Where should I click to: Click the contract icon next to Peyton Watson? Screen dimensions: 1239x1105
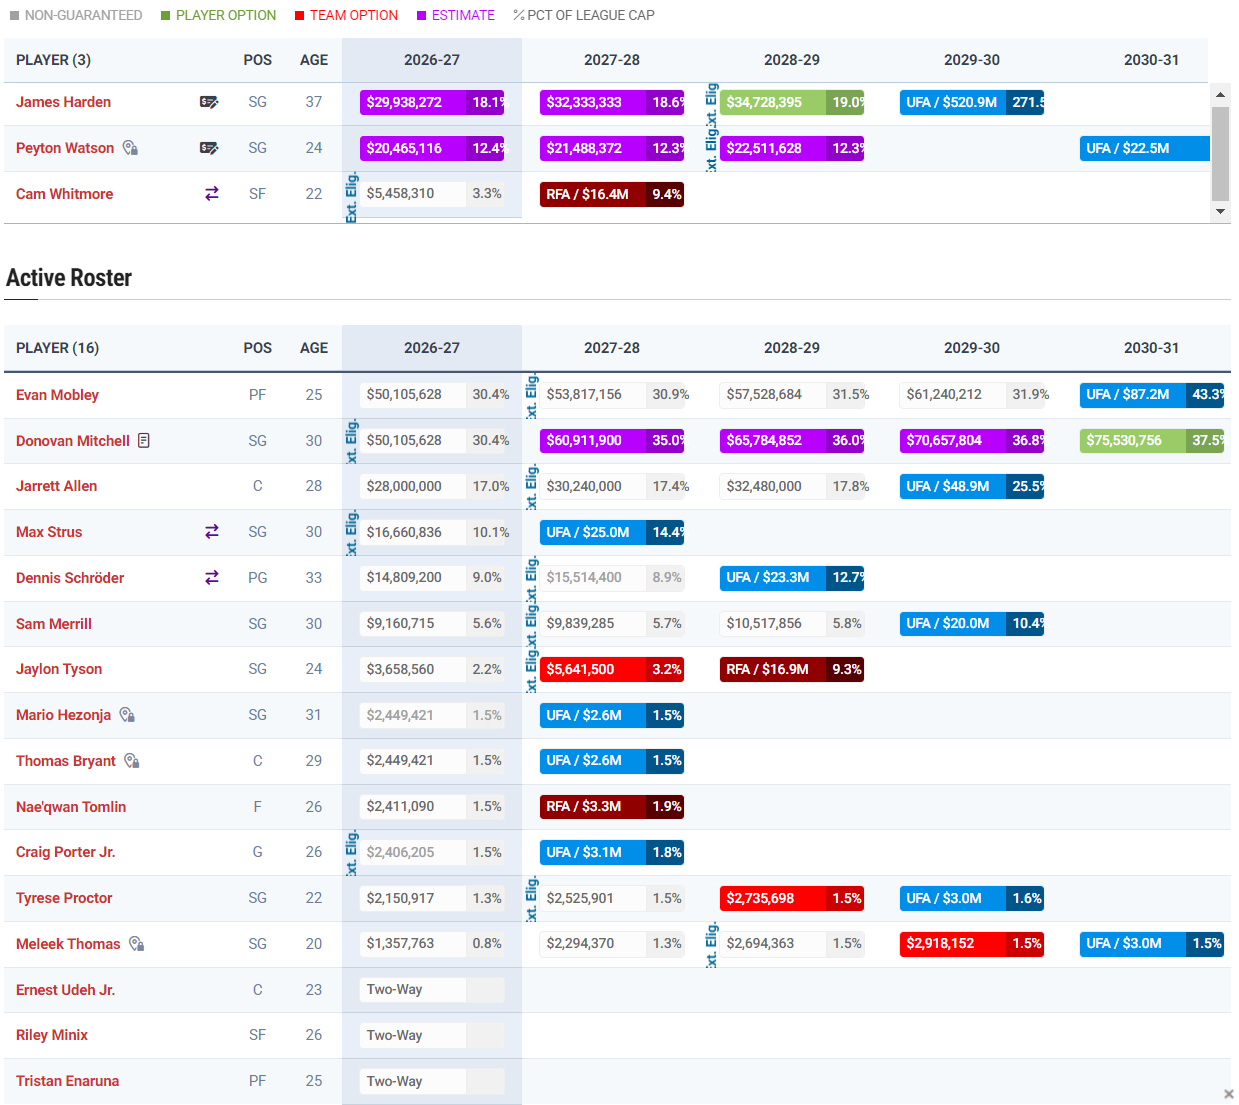click(209, 148)
